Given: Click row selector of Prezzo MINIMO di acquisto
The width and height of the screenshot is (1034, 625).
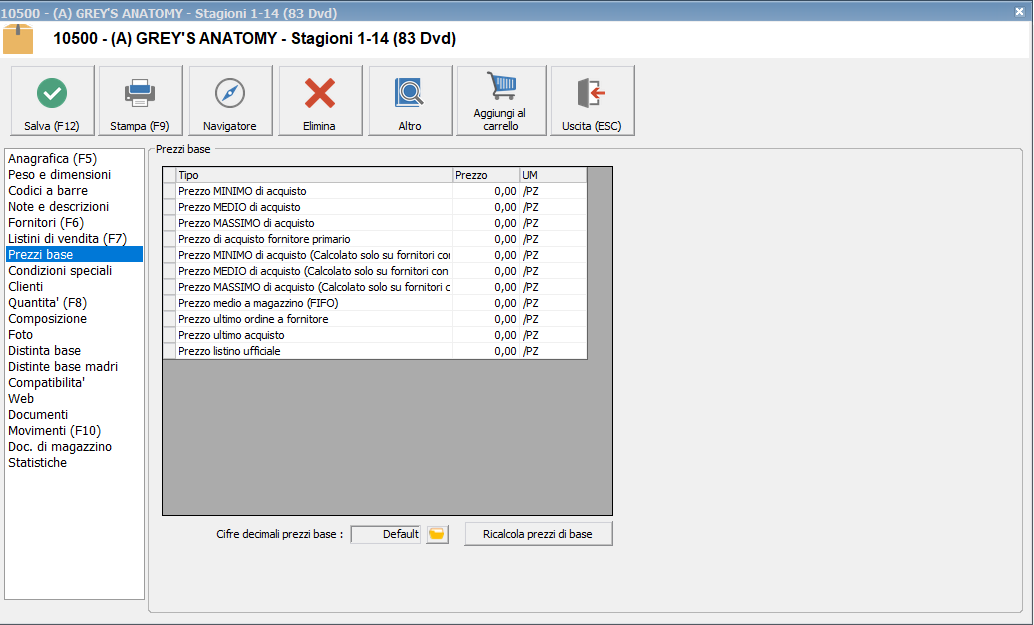Looking at the screenshot, I should pos(169,191).
